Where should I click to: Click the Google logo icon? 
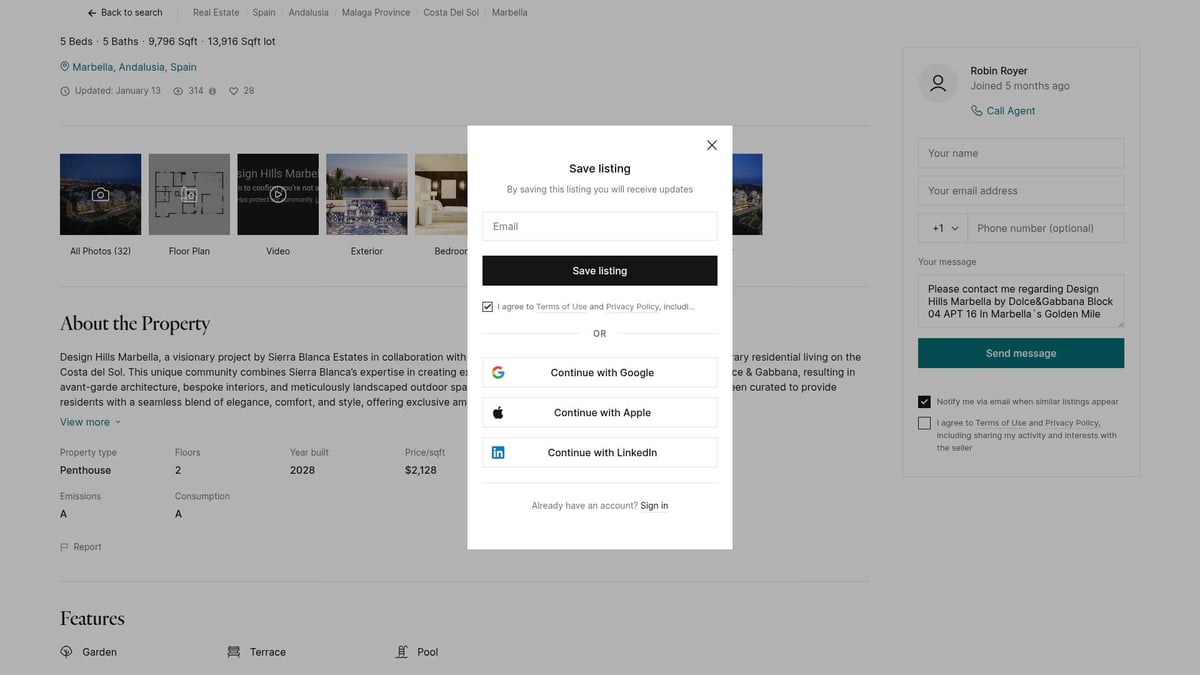coord(498,373)
